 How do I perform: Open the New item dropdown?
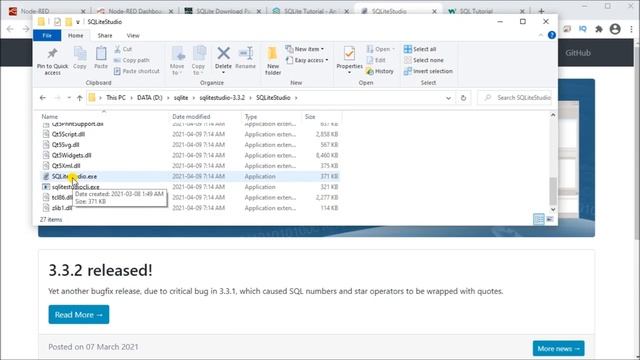tap(304, 49)
